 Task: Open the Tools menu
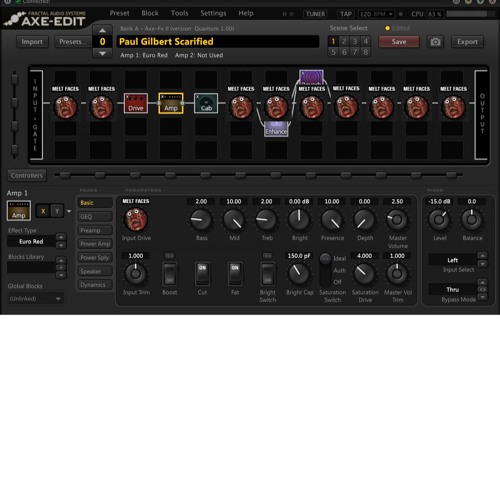179,13
